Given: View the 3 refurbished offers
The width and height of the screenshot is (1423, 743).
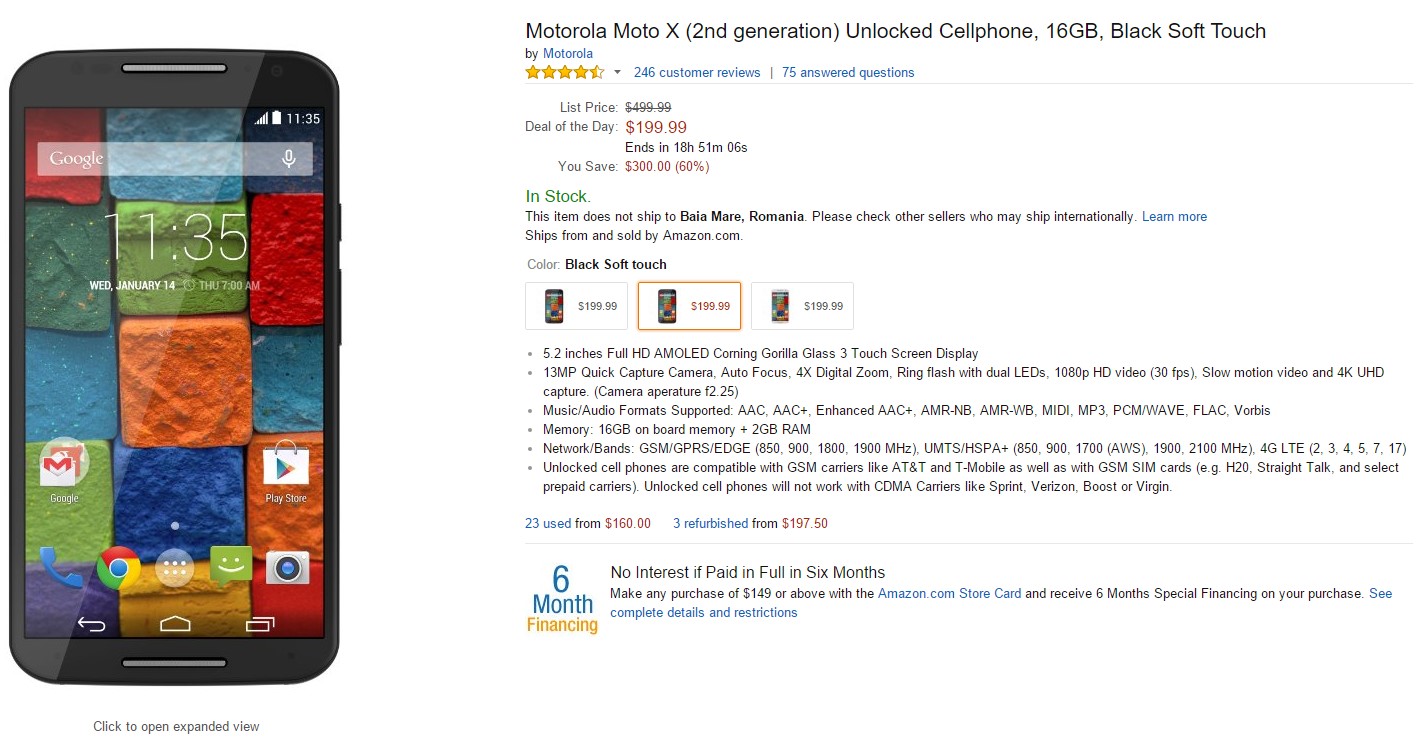Looking at the screenshot, I should pos(710,523).
